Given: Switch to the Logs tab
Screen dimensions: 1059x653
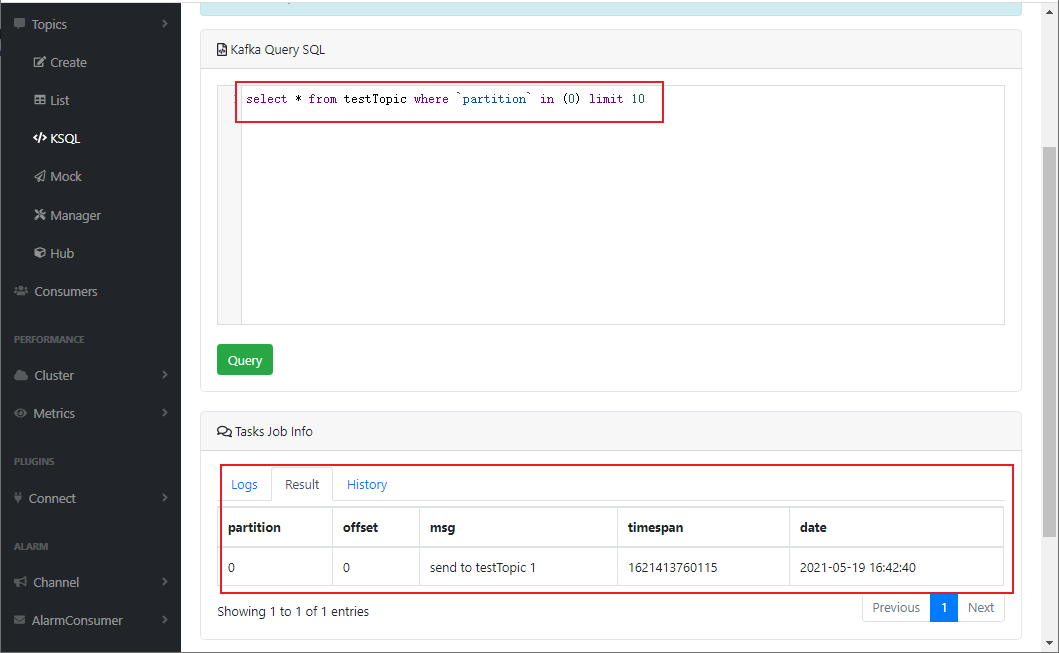Looking at the screenshot, I should (244, 484).
